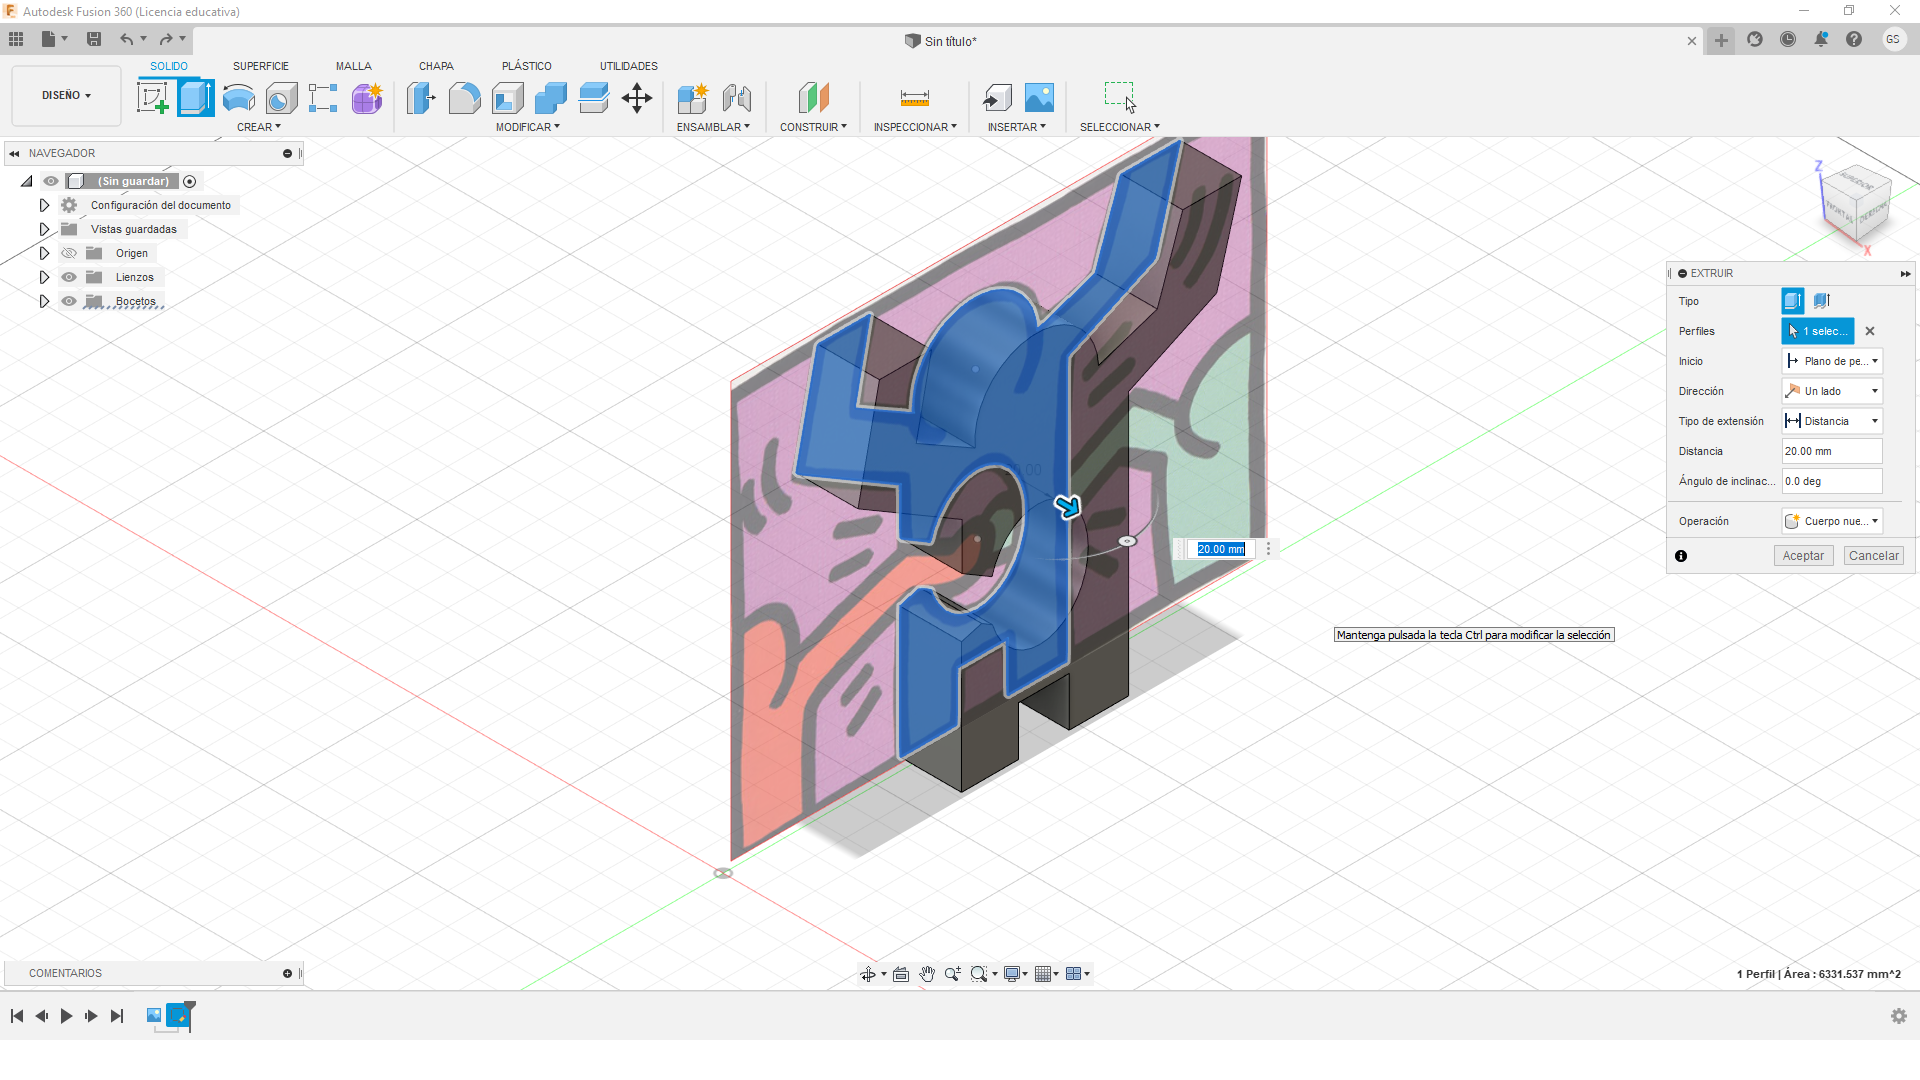Open the CREAR menu
Image resolution: width=1920 pixels, height=1080 pixels.
point(259,127)
